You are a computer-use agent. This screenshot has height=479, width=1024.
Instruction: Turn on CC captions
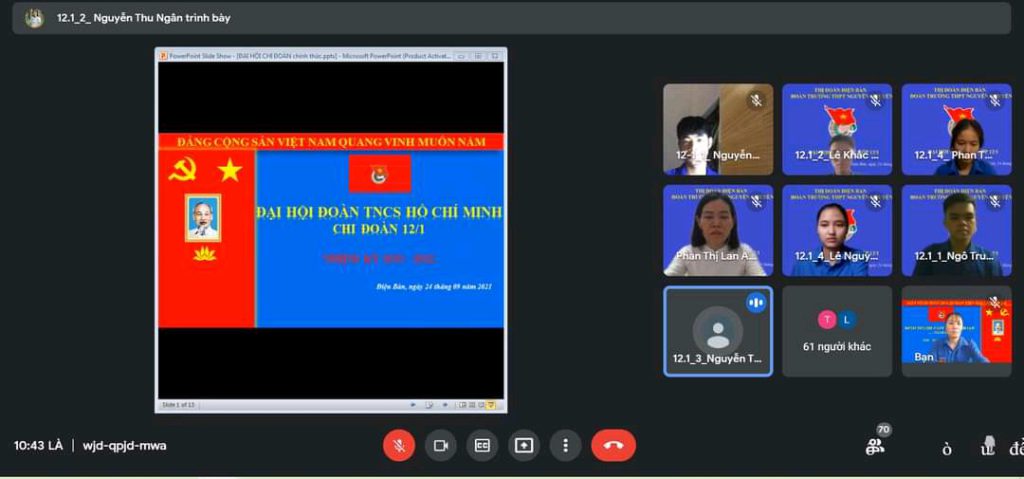click(x=482, y=446)
